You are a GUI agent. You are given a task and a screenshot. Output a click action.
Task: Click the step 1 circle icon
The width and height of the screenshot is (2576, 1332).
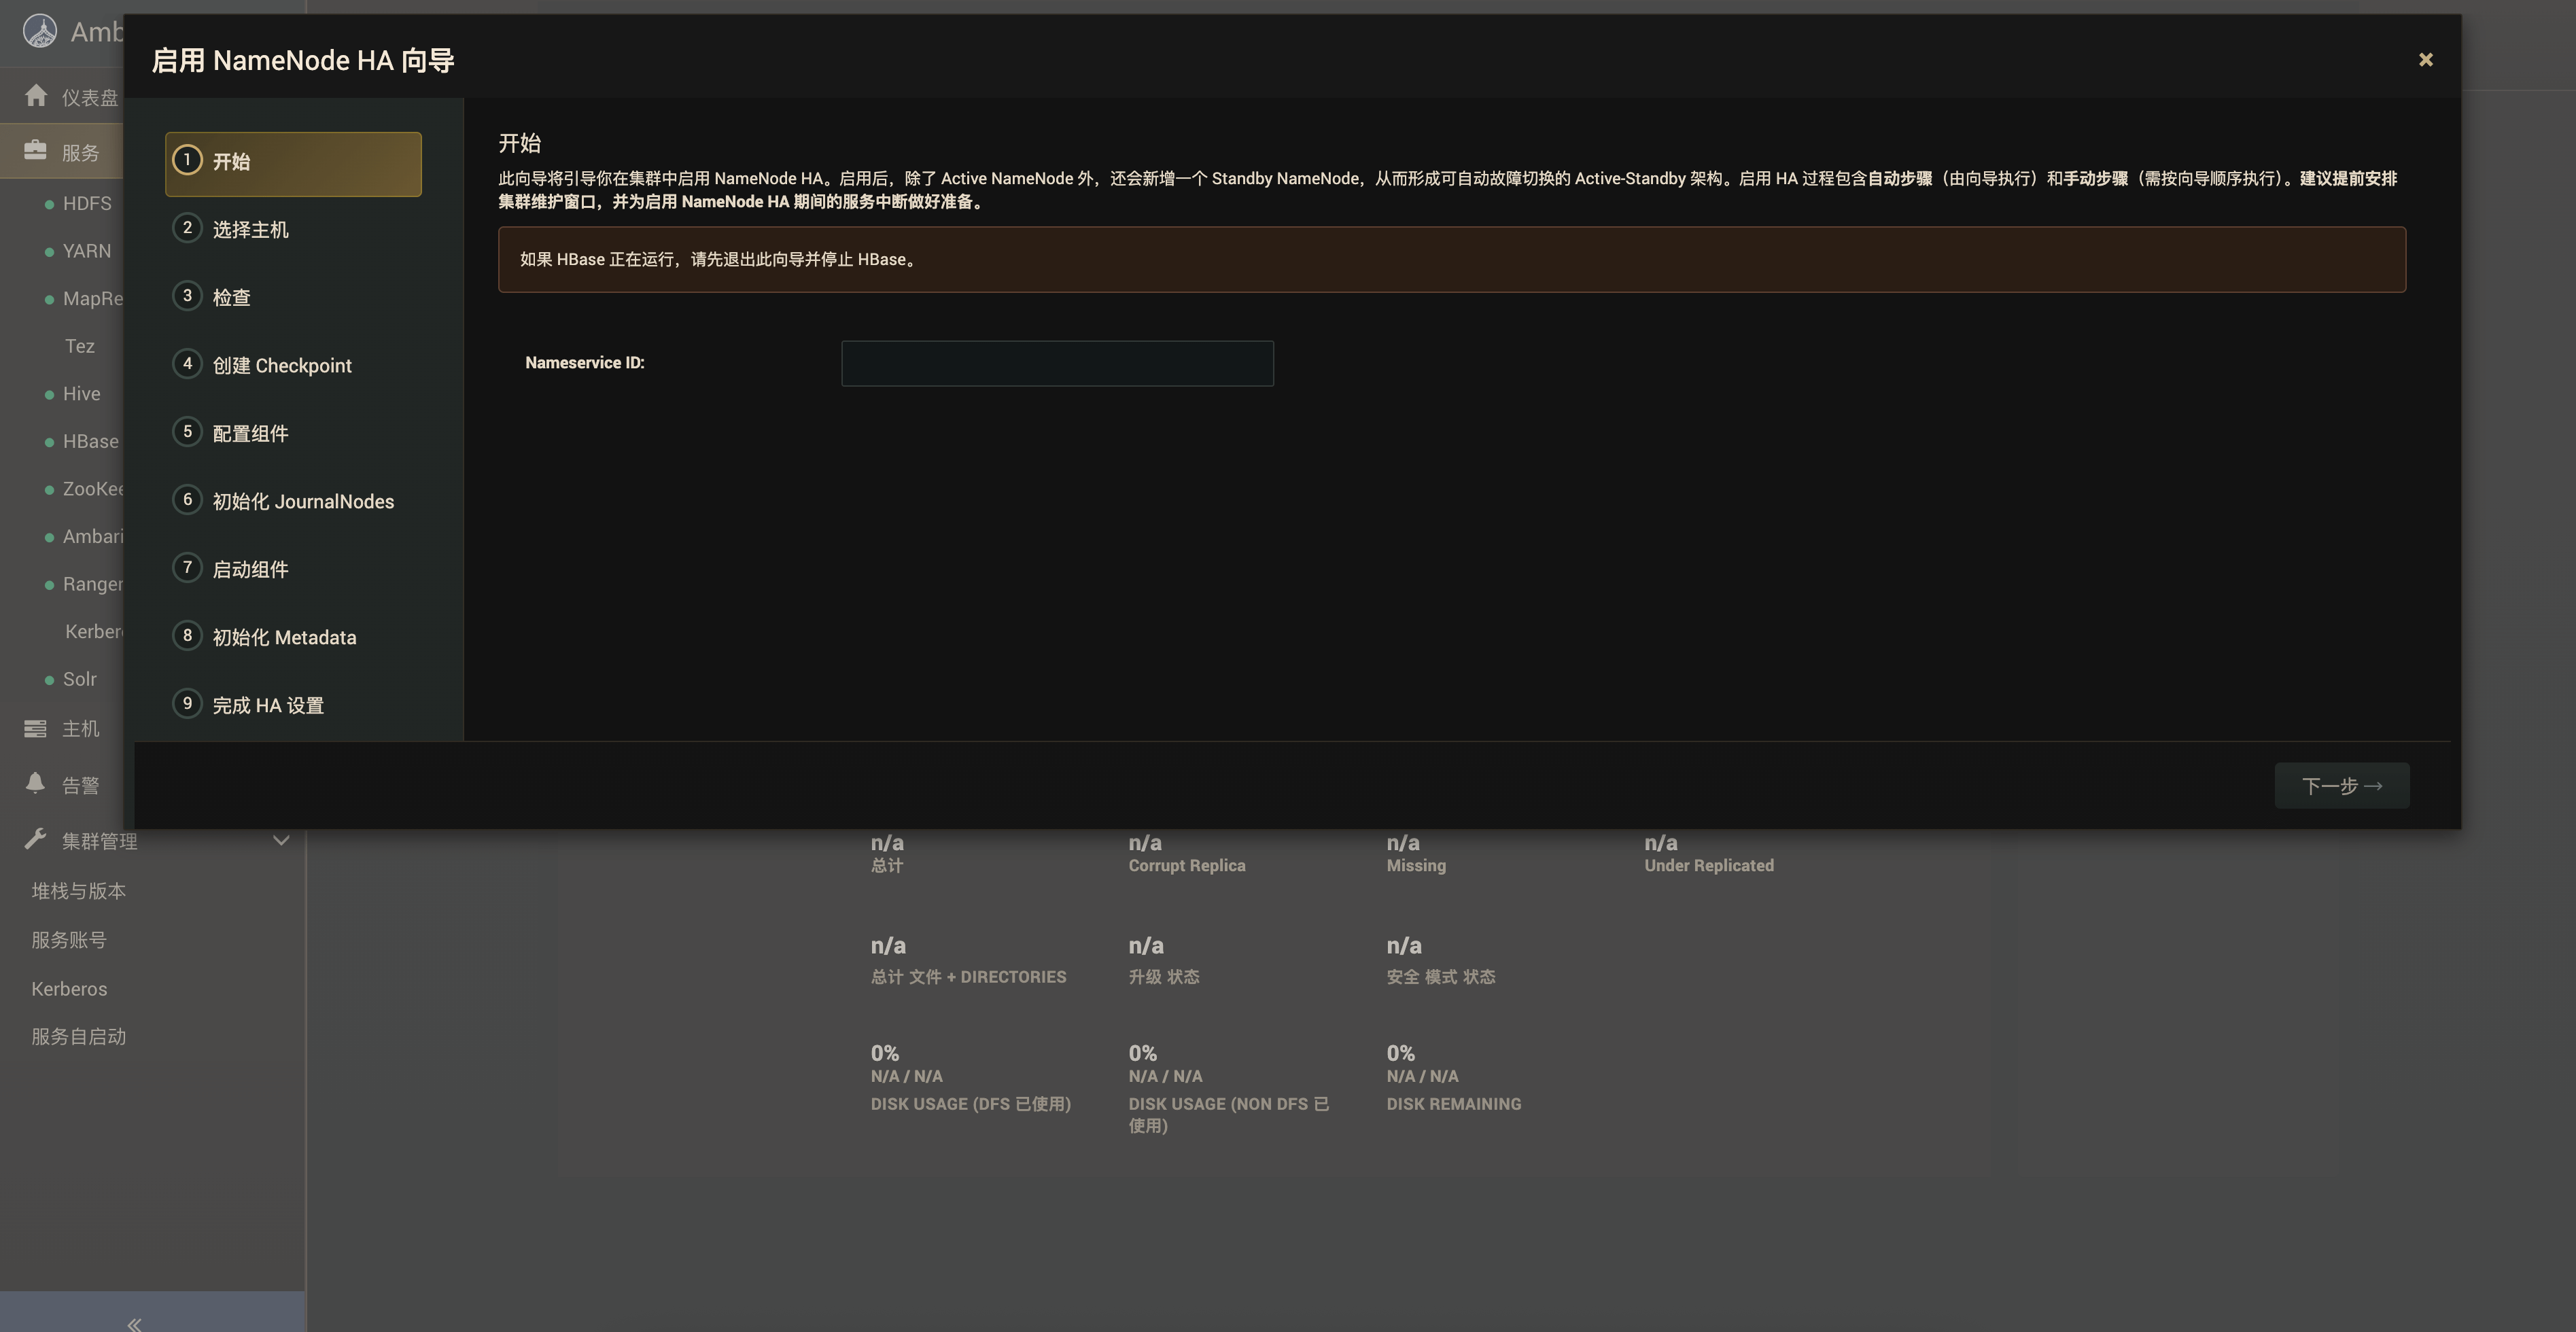pos(187,160)
